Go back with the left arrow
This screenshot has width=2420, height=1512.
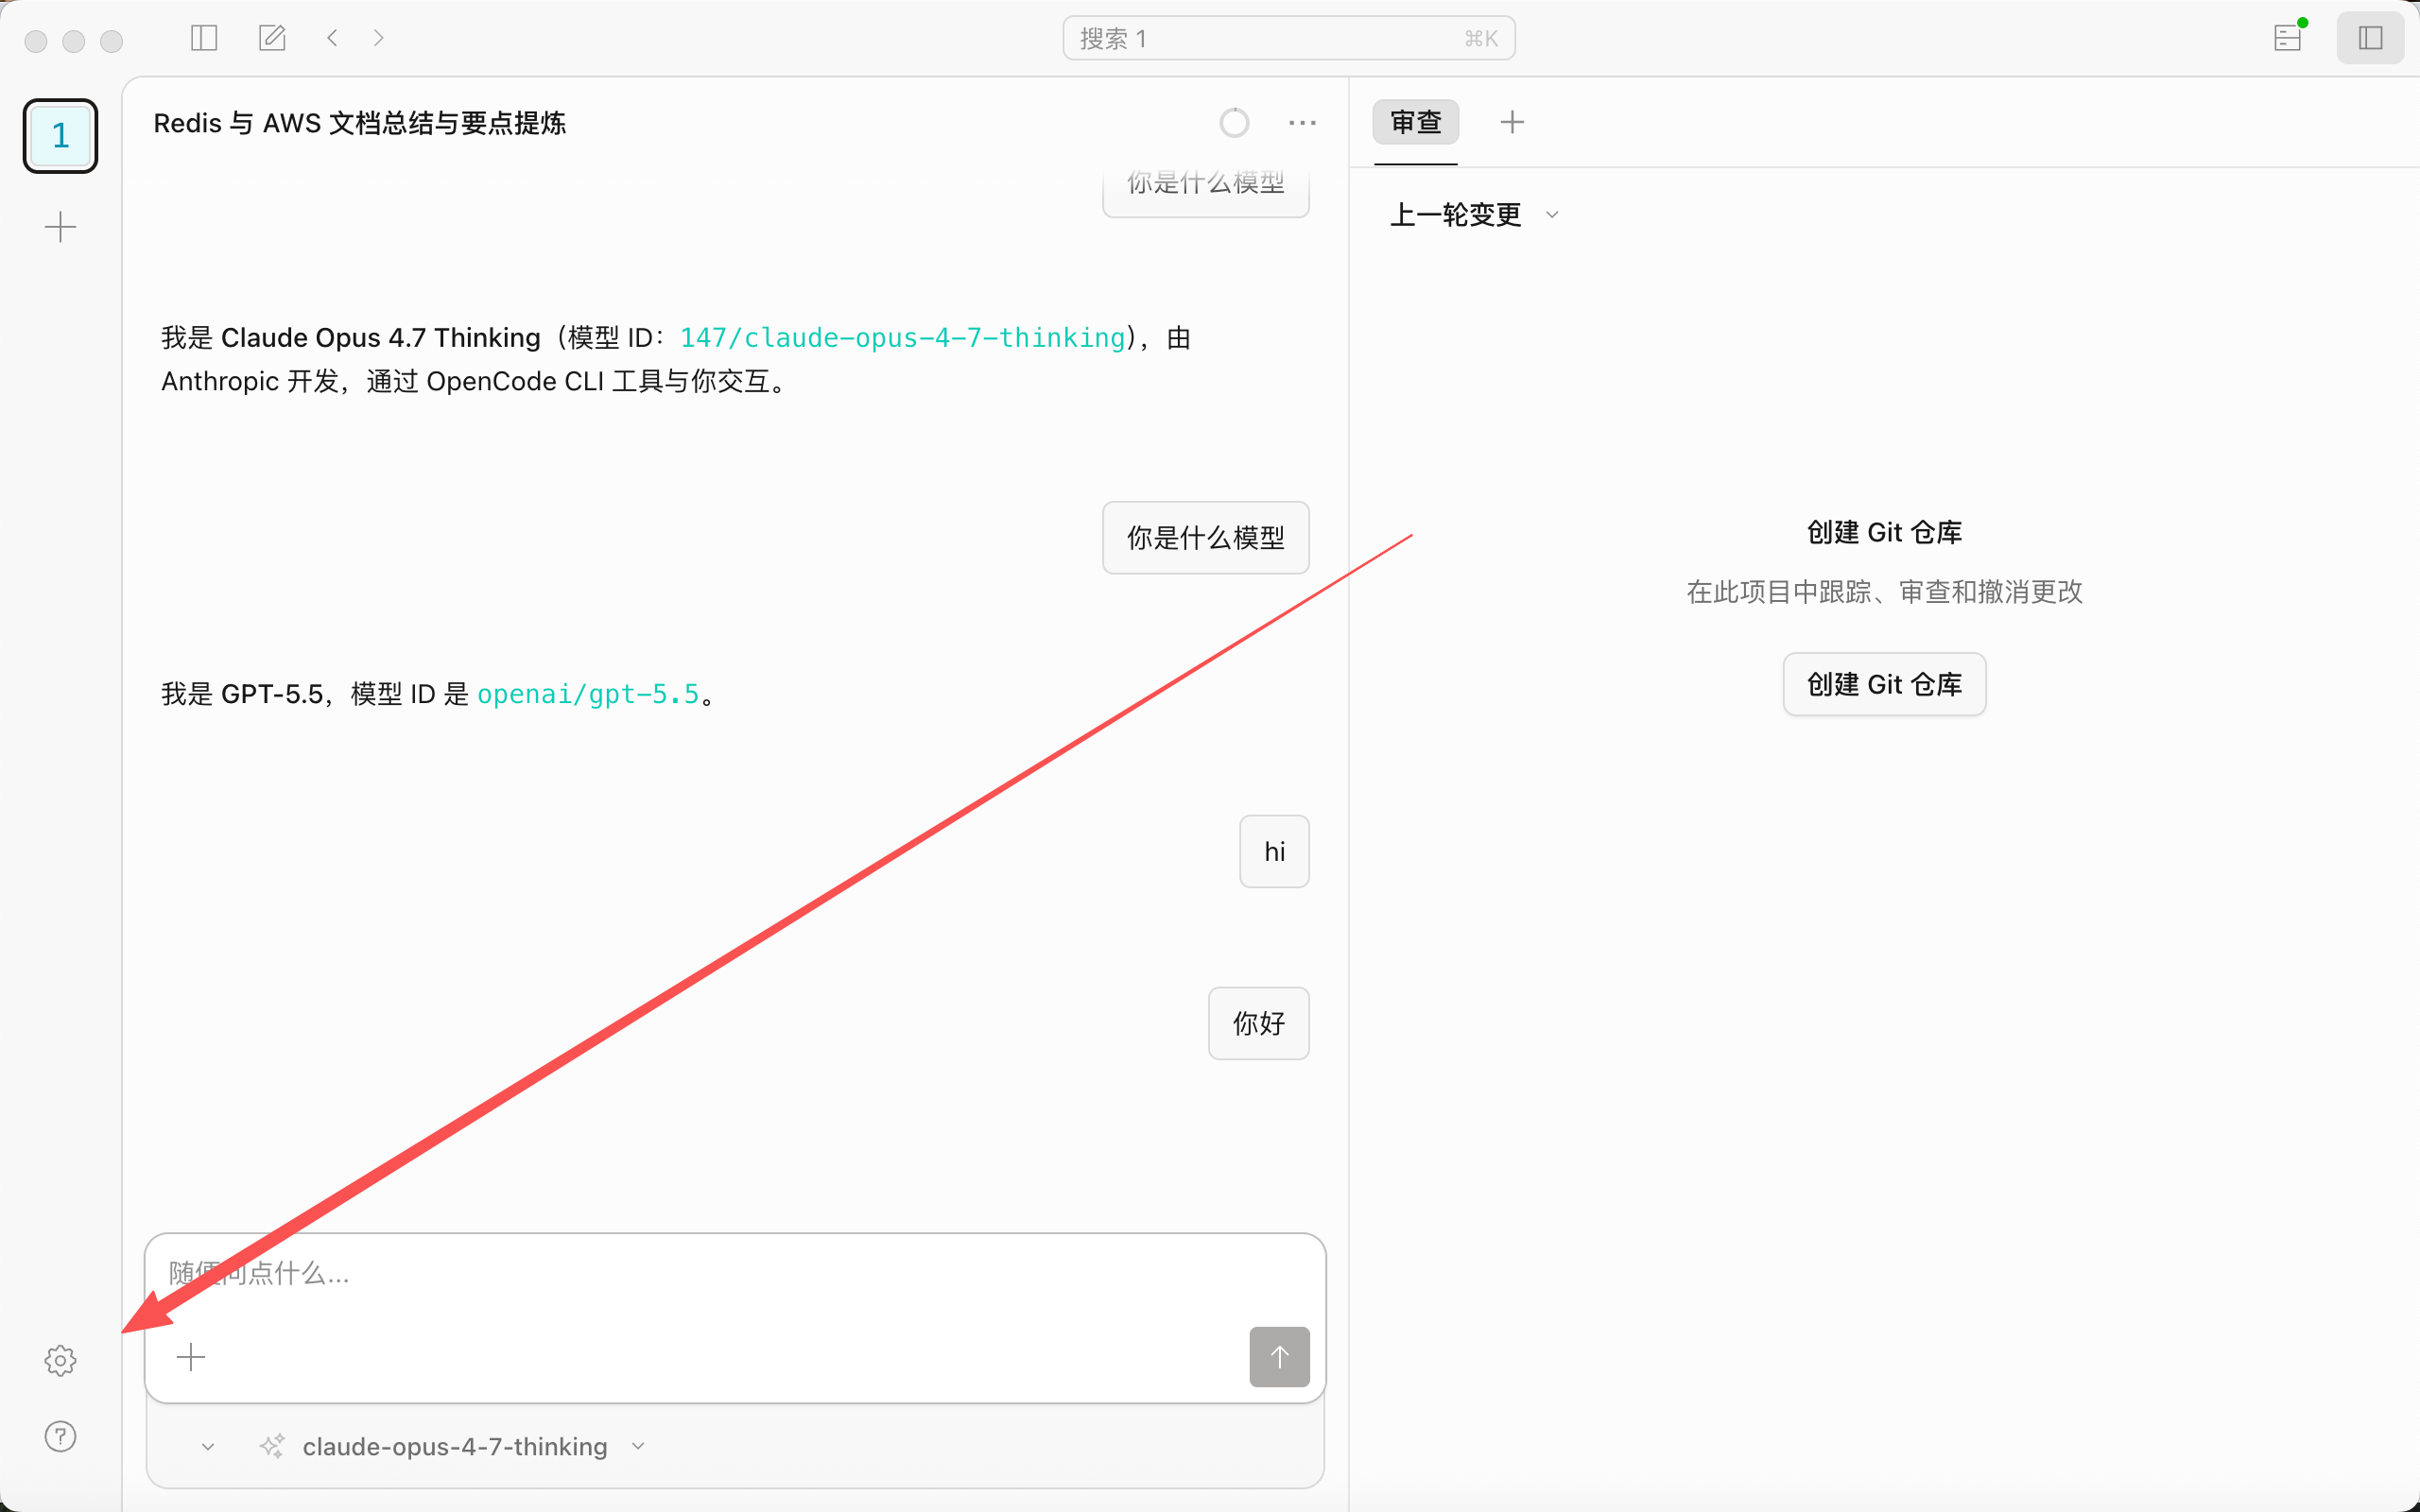pos(332,38)
